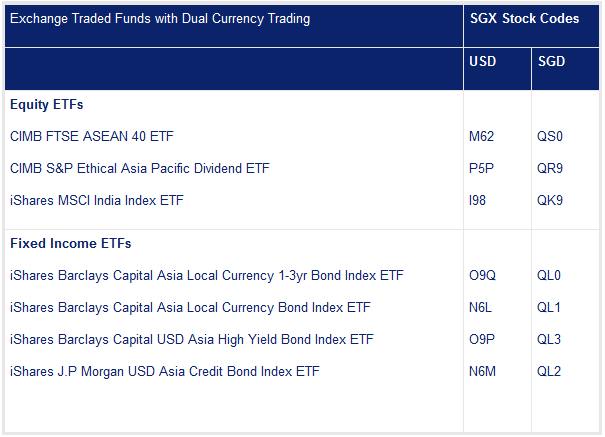
Task: Select USD code M62
Action: 481,136
